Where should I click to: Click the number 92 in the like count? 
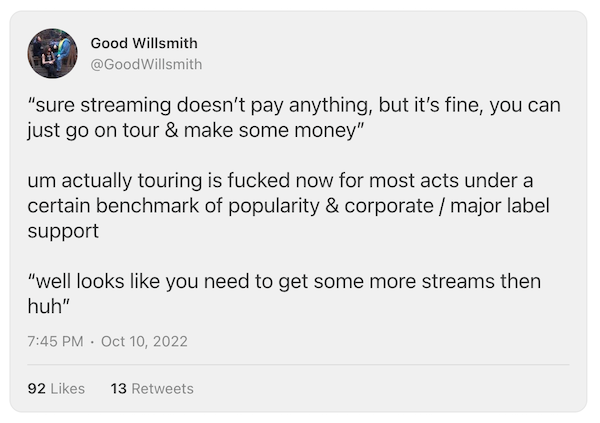pyautogui.click(x=37, y=388)
